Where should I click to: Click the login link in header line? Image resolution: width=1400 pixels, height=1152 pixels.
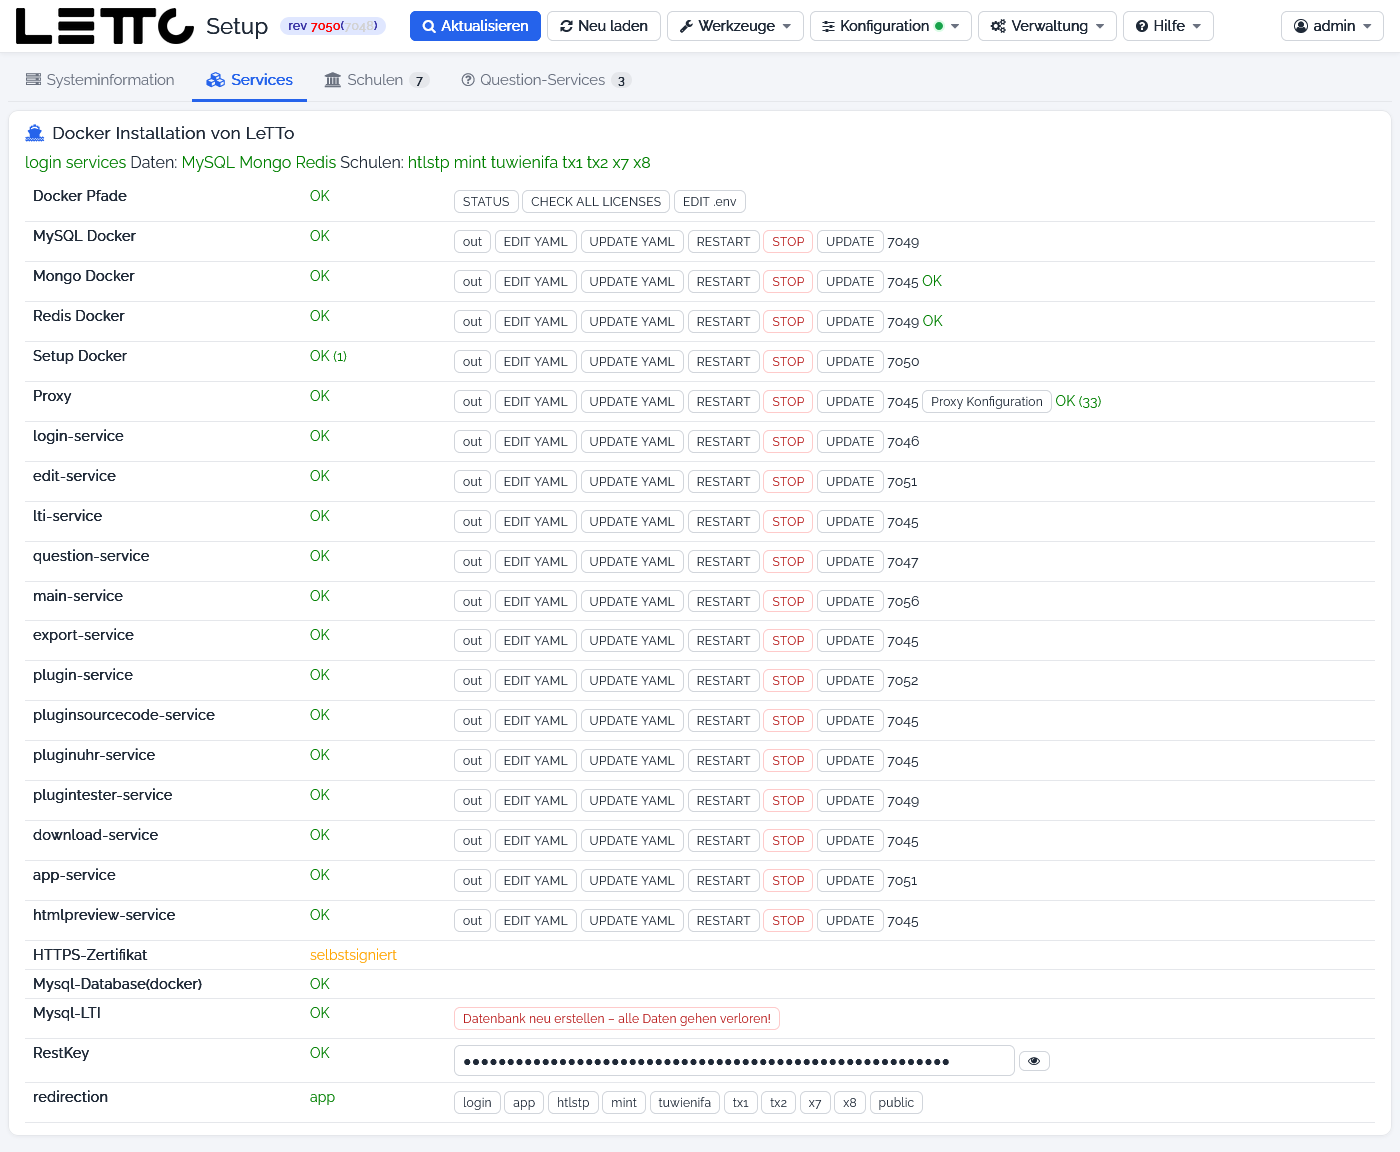point(43,162)
